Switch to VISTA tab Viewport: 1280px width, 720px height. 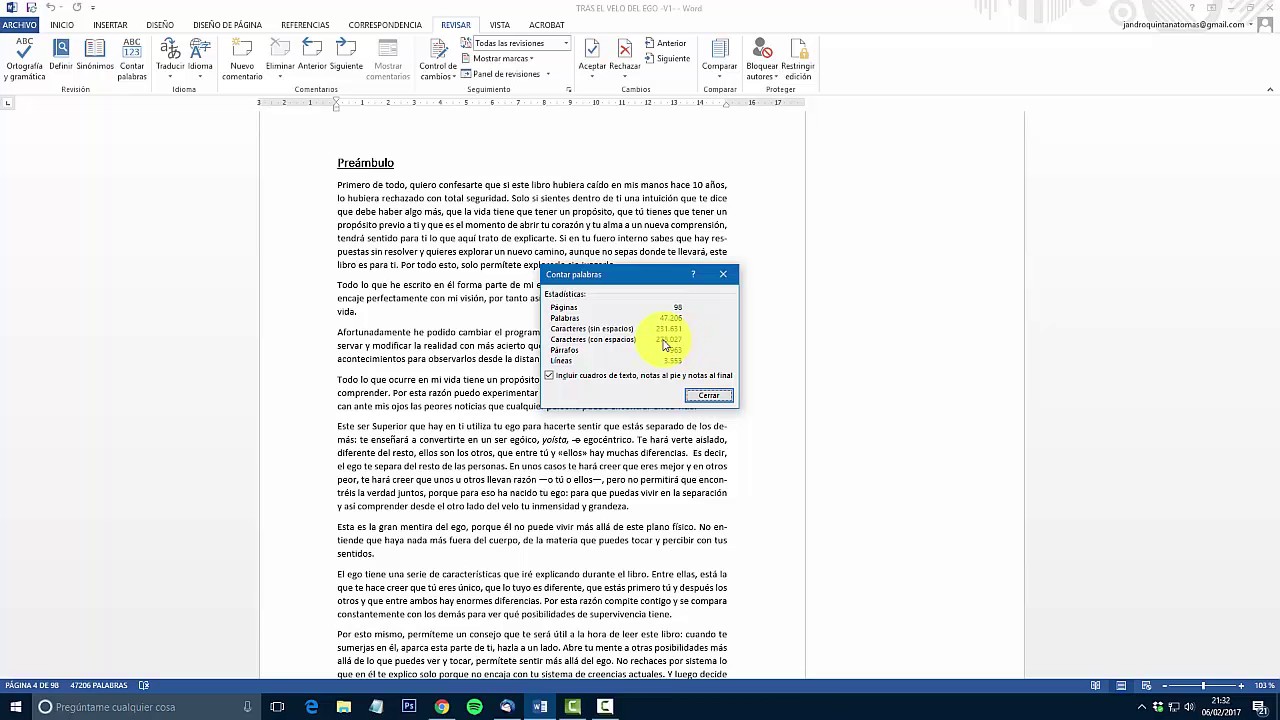click(500, 25)
